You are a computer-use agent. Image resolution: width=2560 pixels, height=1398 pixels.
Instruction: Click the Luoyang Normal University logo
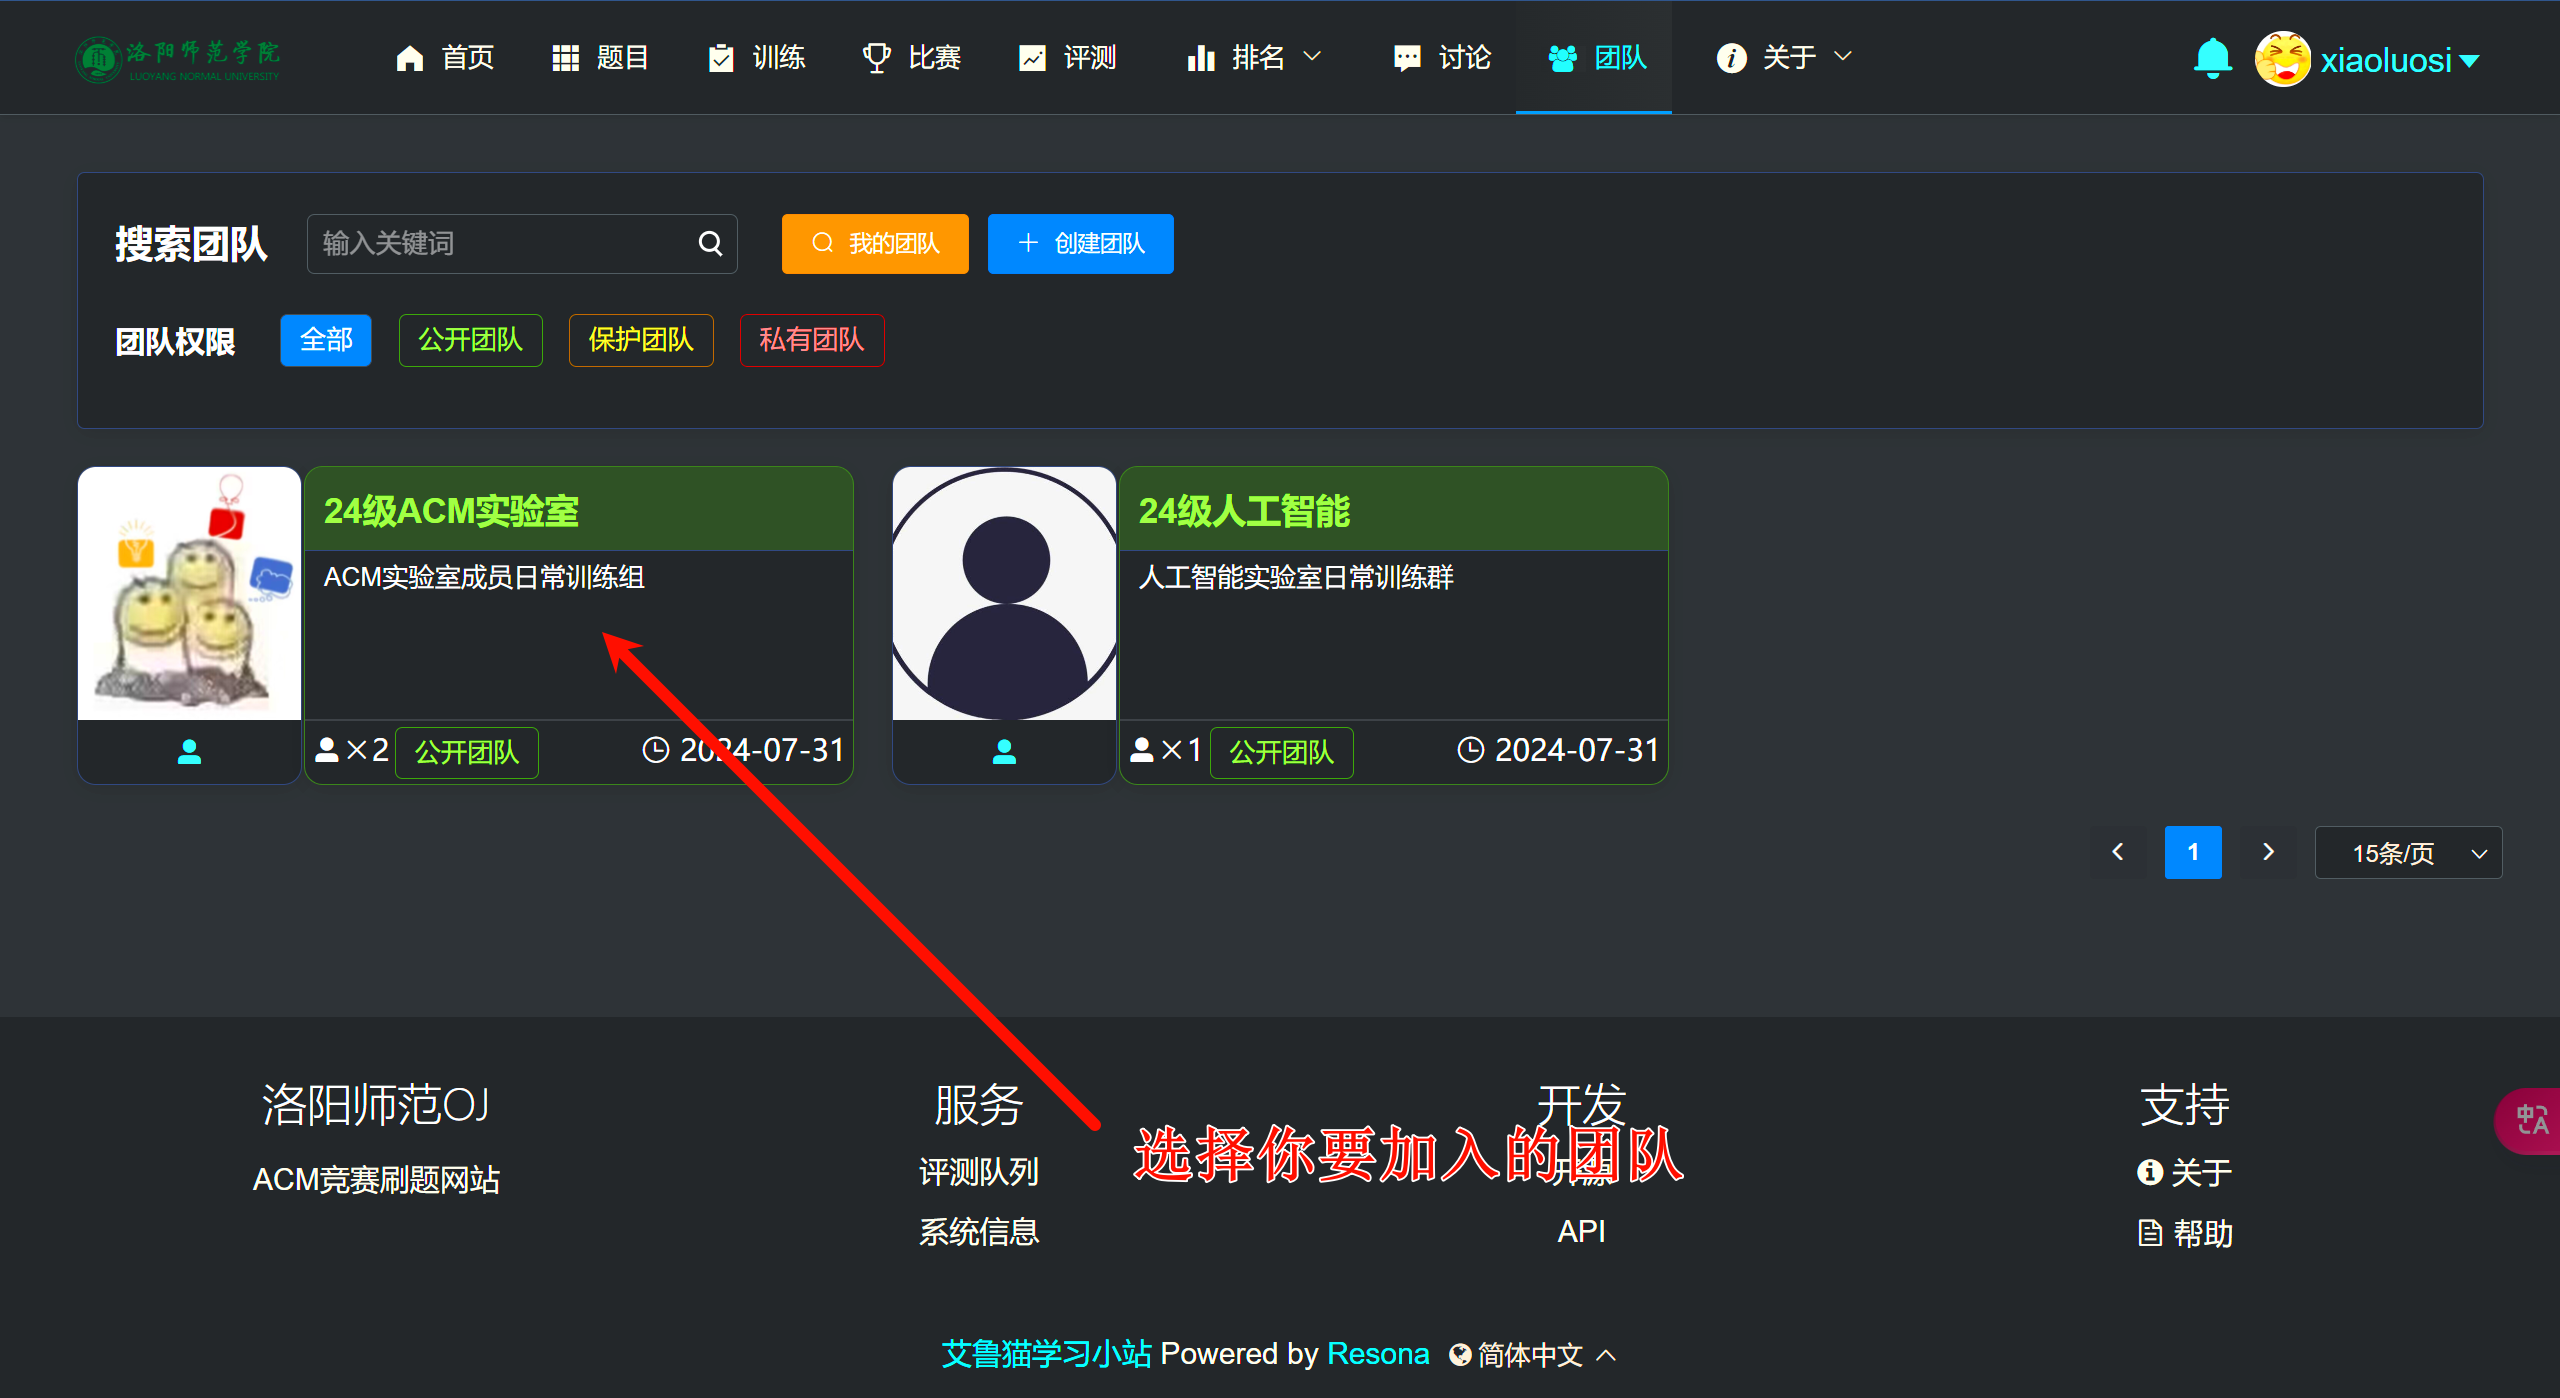[178, 59]
